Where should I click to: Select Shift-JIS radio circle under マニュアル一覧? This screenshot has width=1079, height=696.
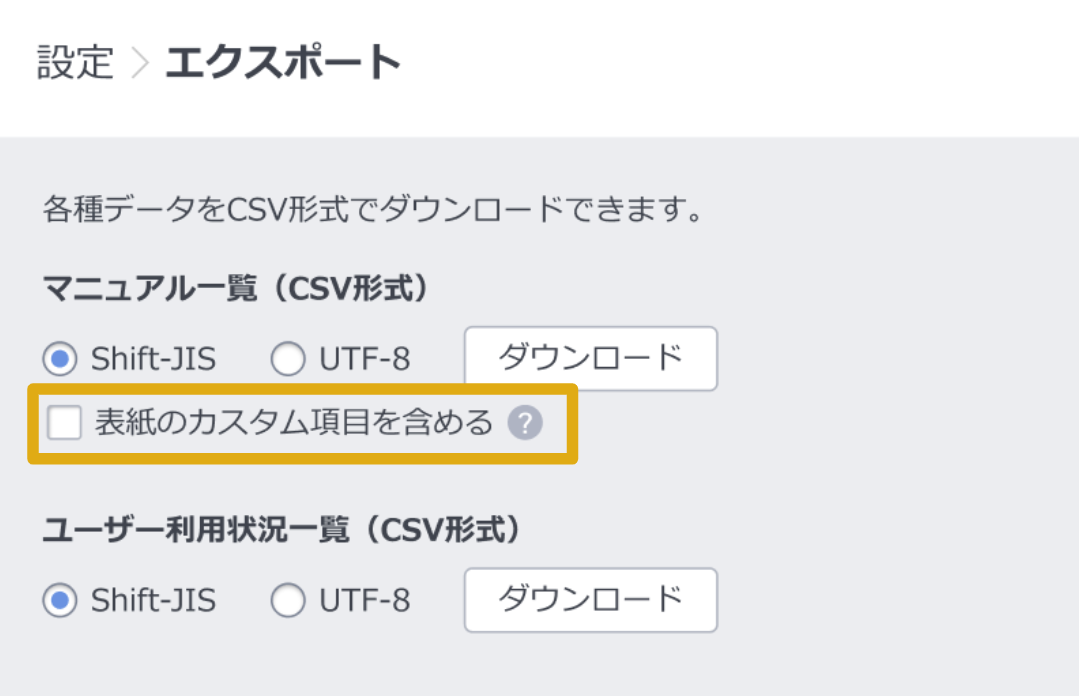coord(61,359)
